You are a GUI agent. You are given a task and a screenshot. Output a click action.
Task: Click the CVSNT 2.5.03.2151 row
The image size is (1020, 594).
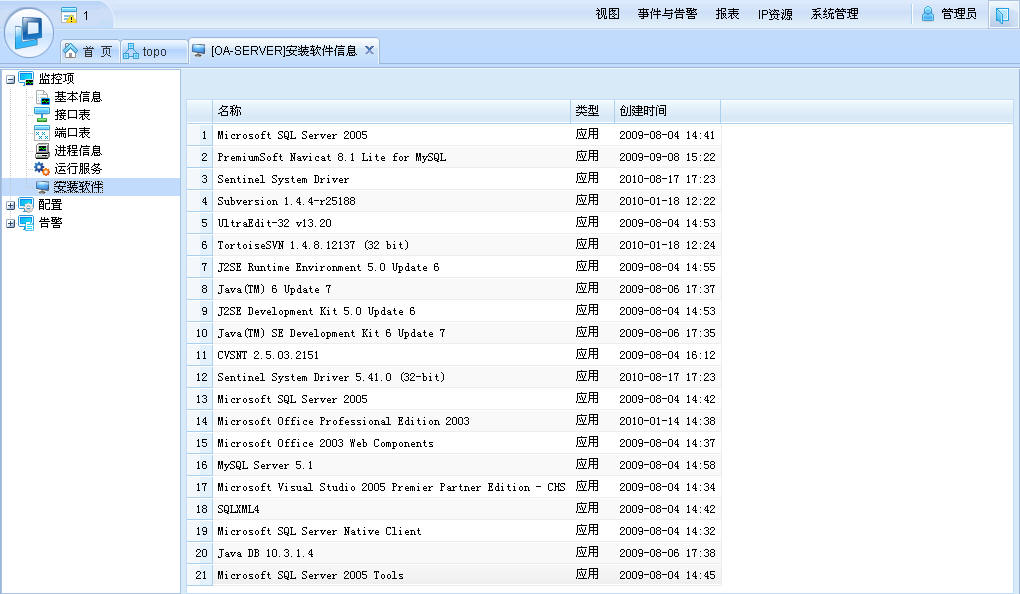[453, 355]
